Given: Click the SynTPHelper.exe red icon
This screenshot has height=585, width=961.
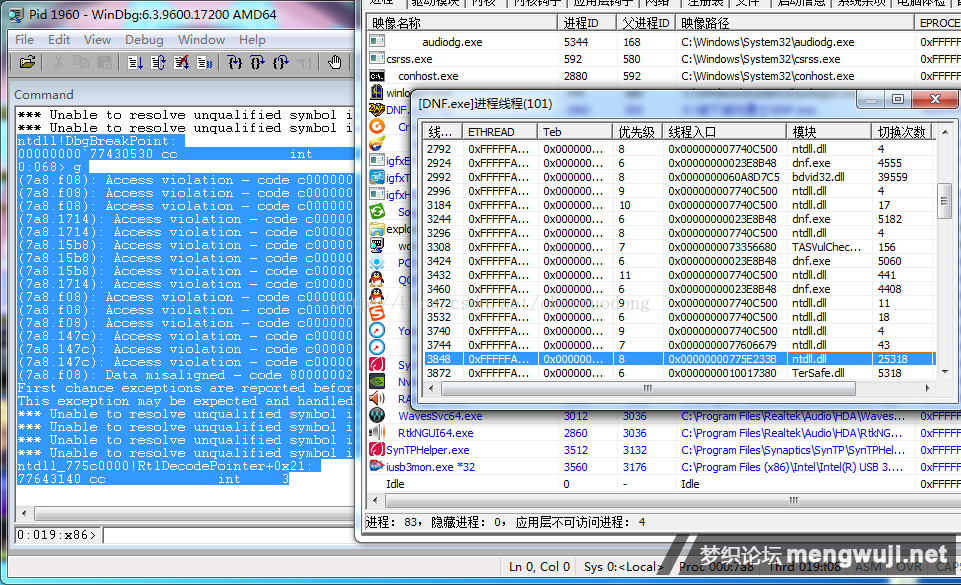Looking at the screenshot, I should pos(376,450).
